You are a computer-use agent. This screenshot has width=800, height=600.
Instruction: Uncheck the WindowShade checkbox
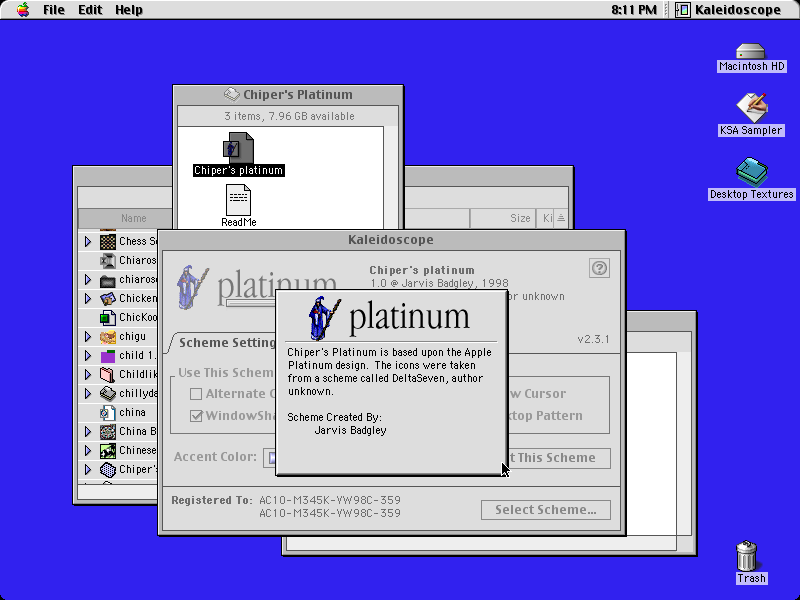(x=196, y=416)
